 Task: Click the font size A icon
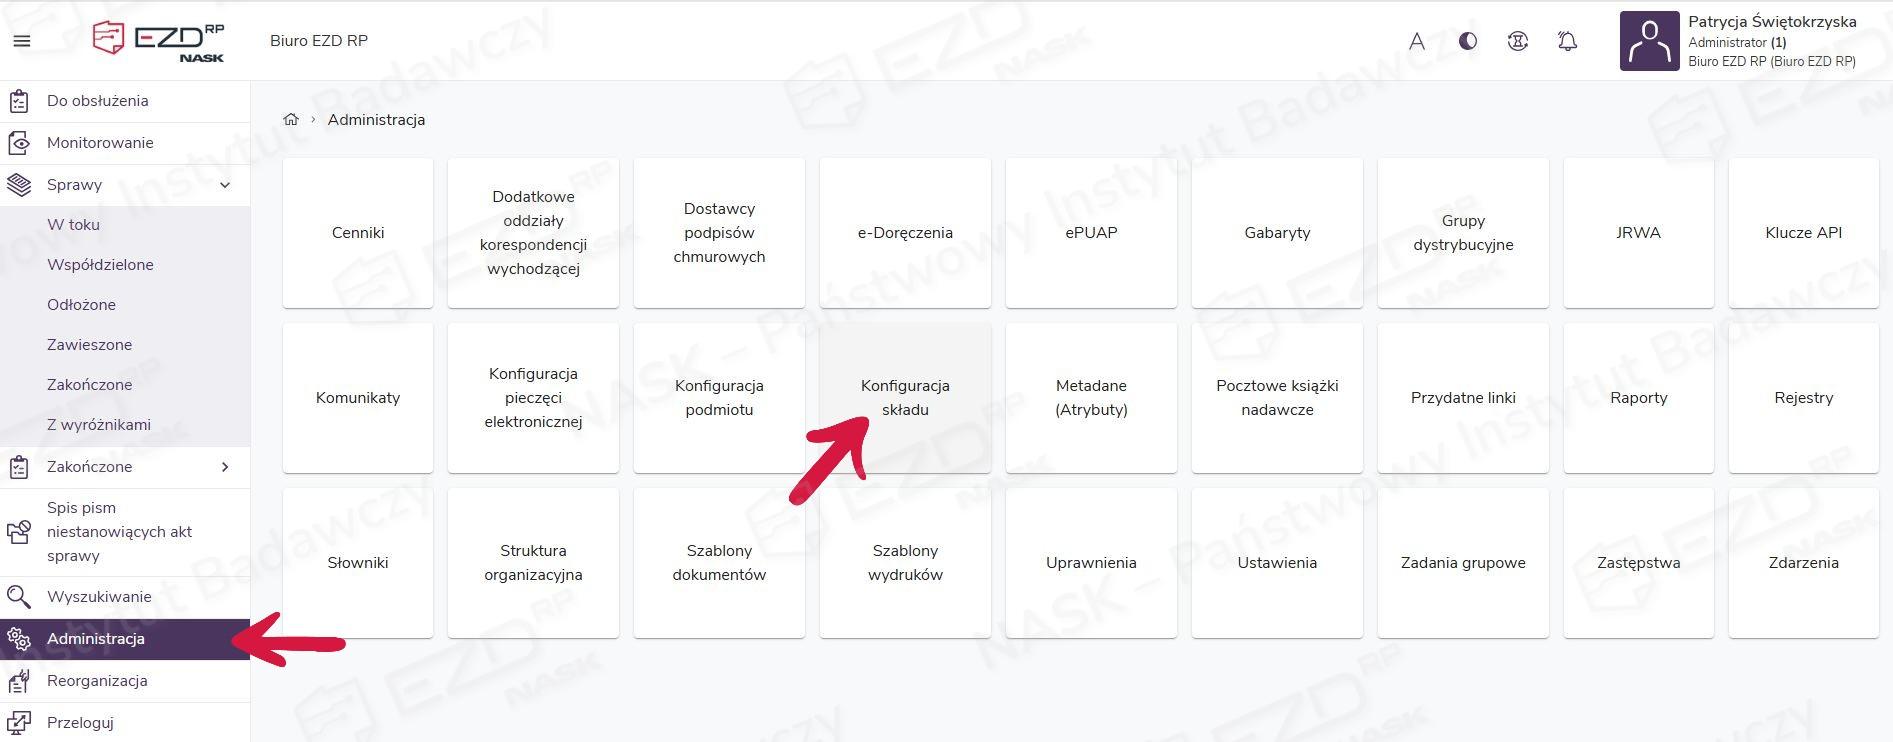click(x=1417, y=41)
